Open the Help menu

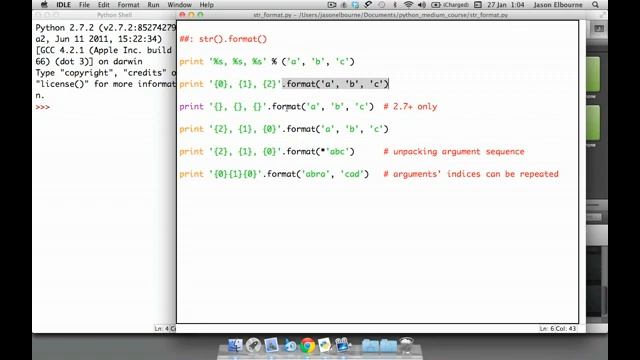[x=206, y=5]
